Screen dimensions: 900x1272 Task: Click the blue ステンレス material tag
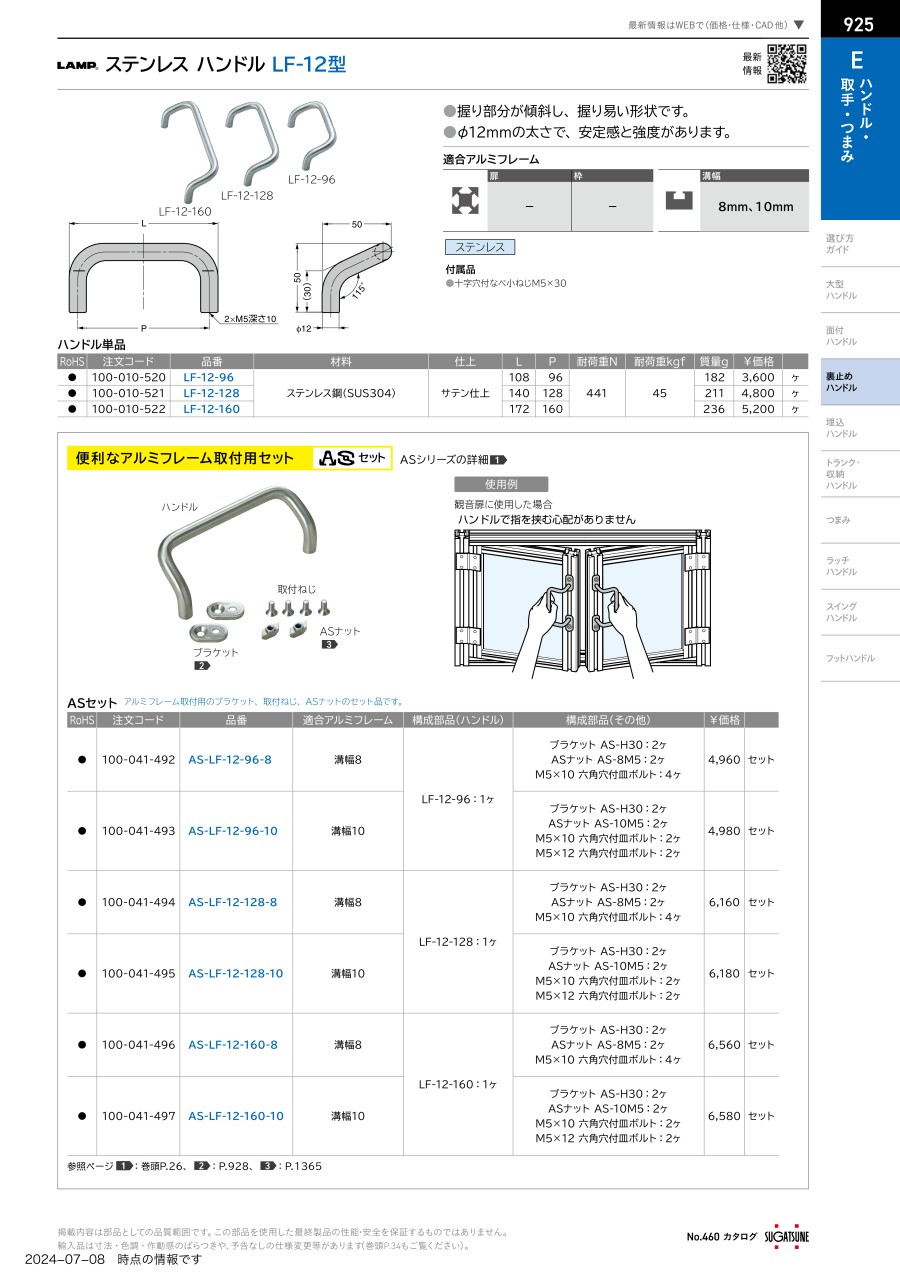(480, 247)
